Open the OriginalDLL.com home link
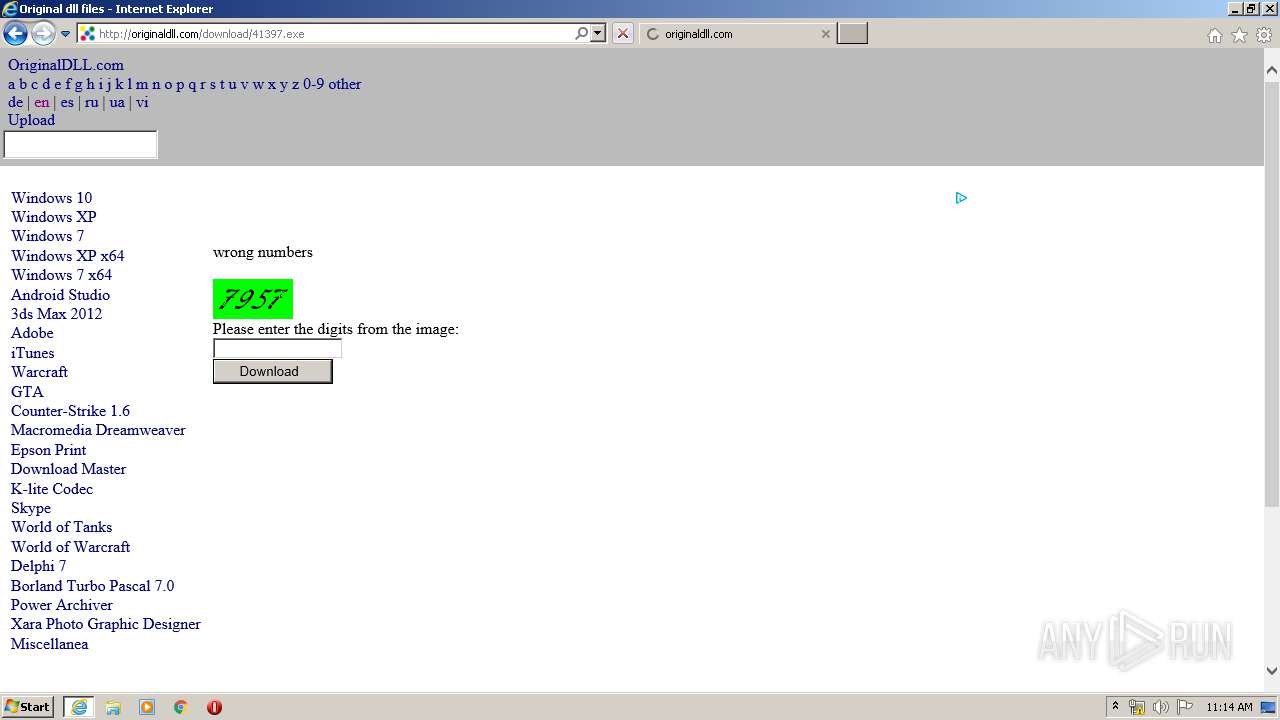 [66, 65]
